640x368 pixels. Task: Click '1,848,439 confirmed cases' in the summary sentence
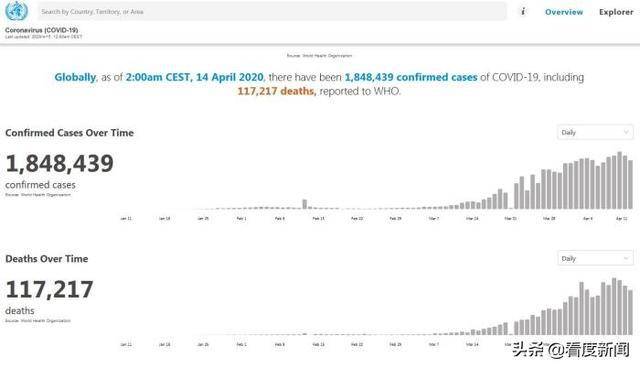[x=411, y=77]
